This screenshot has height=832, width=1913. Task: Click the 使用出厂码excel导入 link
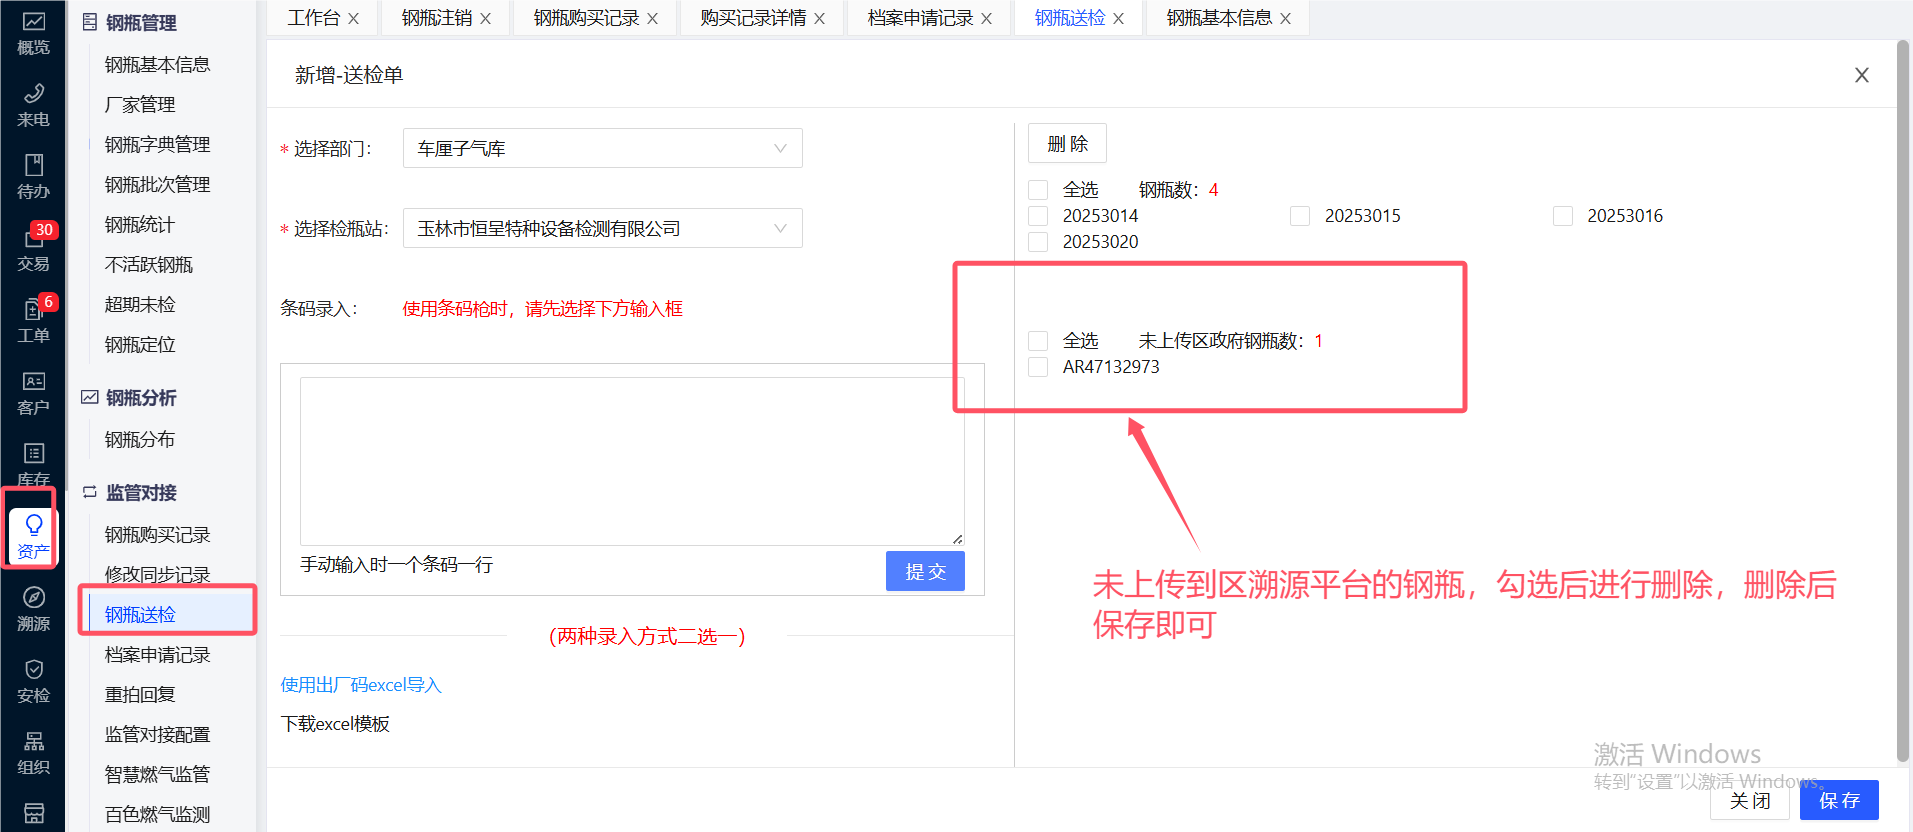[x=360, y=685]
